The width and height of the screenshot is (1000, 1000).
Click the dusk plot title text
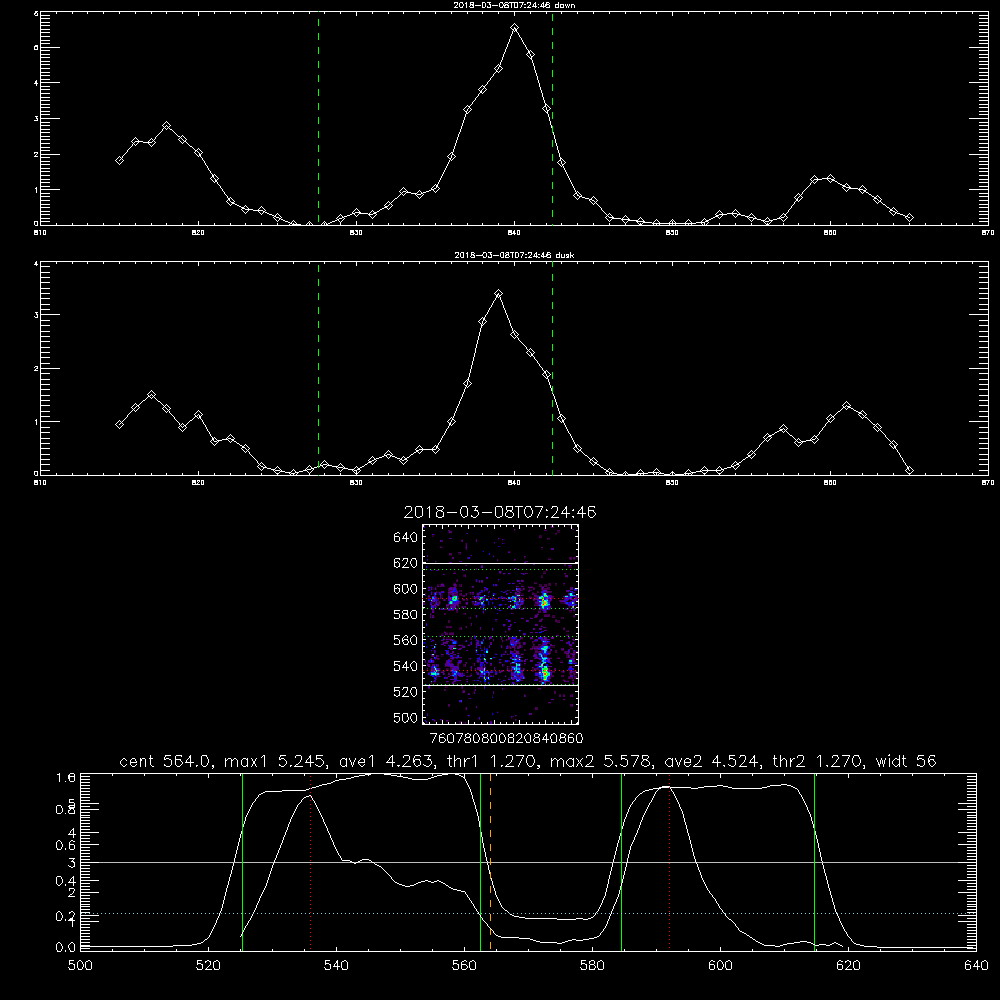[x=514, y=255]
